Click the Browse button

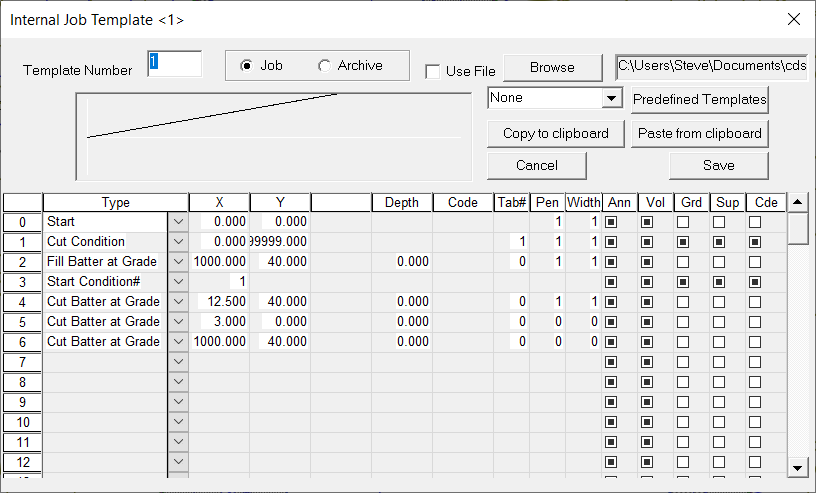click(552, 68)
